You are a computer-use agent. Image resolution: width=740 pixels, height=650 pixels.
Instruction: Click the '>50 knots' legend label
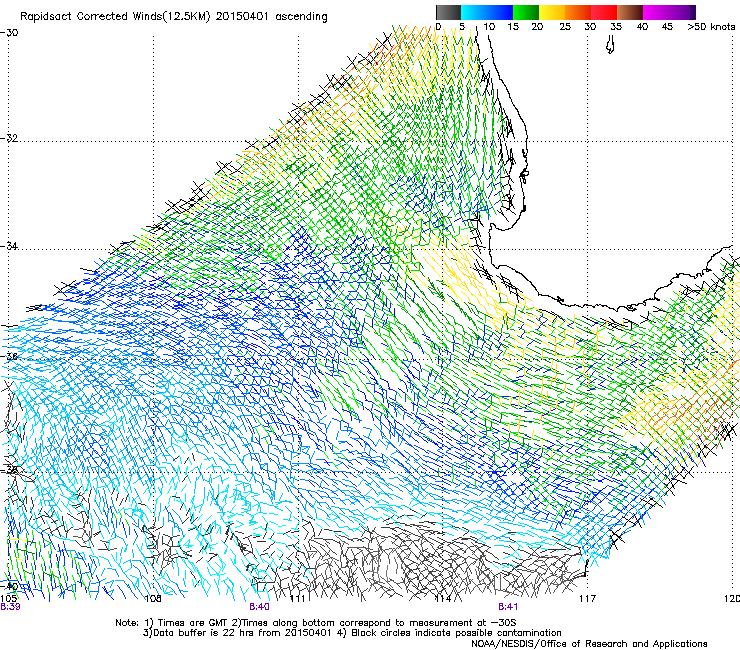(x=711, y=27)
